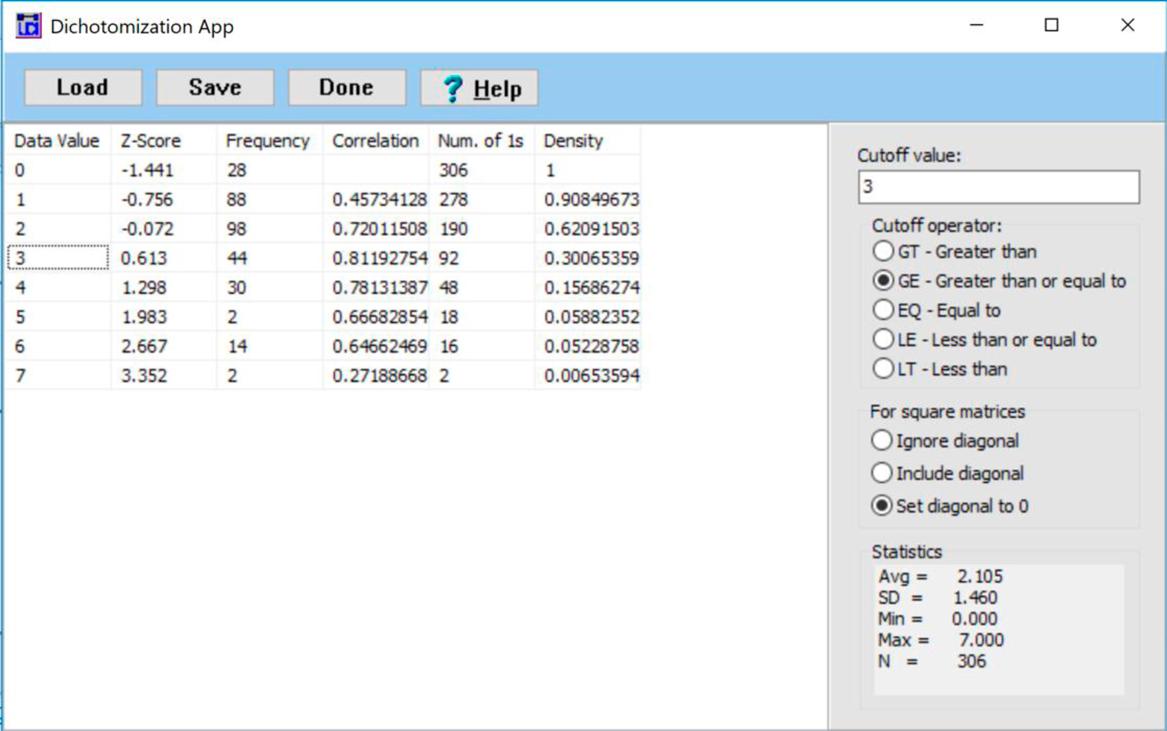The width and height of the screenshot is (1167, 731).
Task: Click the Correlation column header
Action: pyautogui.click(x=375, y=141)
